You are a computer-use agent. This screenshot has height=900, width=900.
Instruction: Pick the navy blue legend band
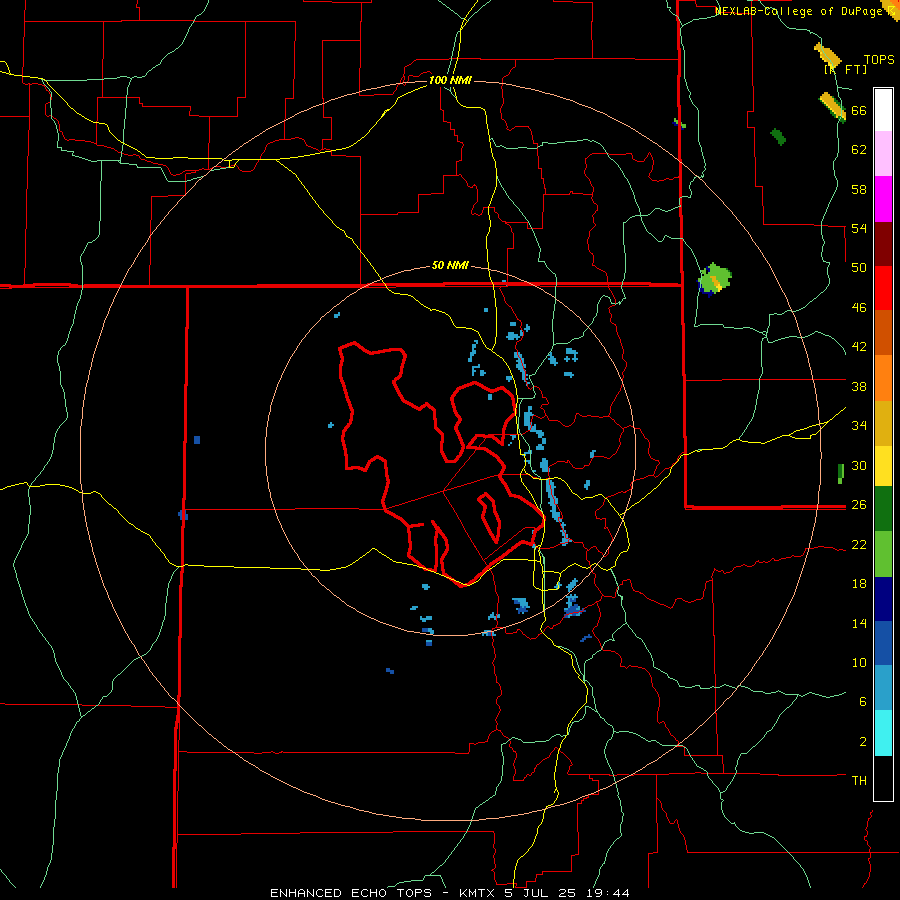pyautogui.click(x=883, y=599)
